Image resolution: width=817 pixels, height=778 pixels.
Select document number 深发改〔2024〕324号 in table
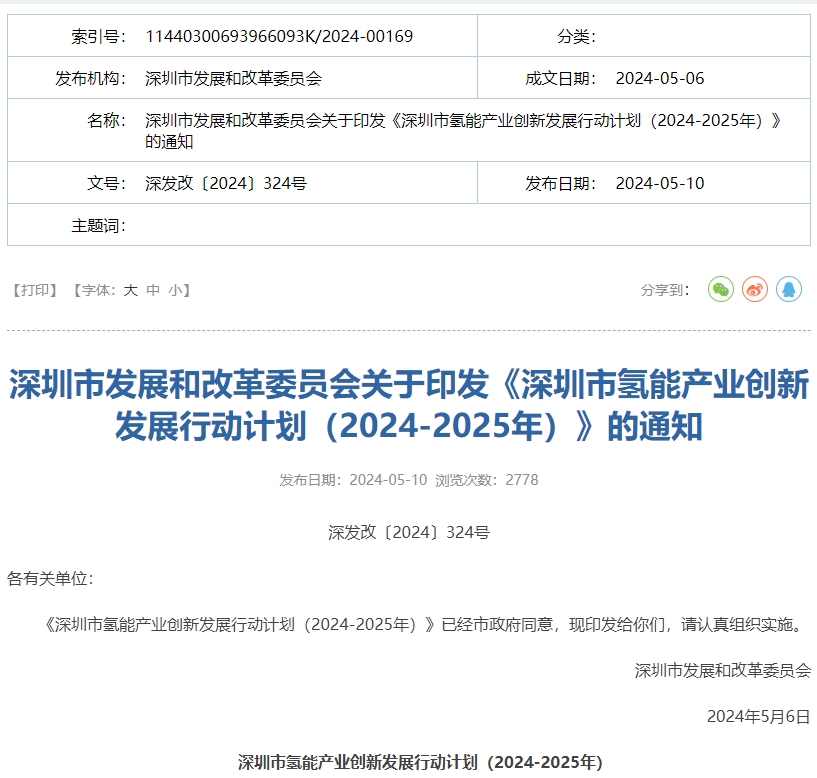(x=226, y=183)
